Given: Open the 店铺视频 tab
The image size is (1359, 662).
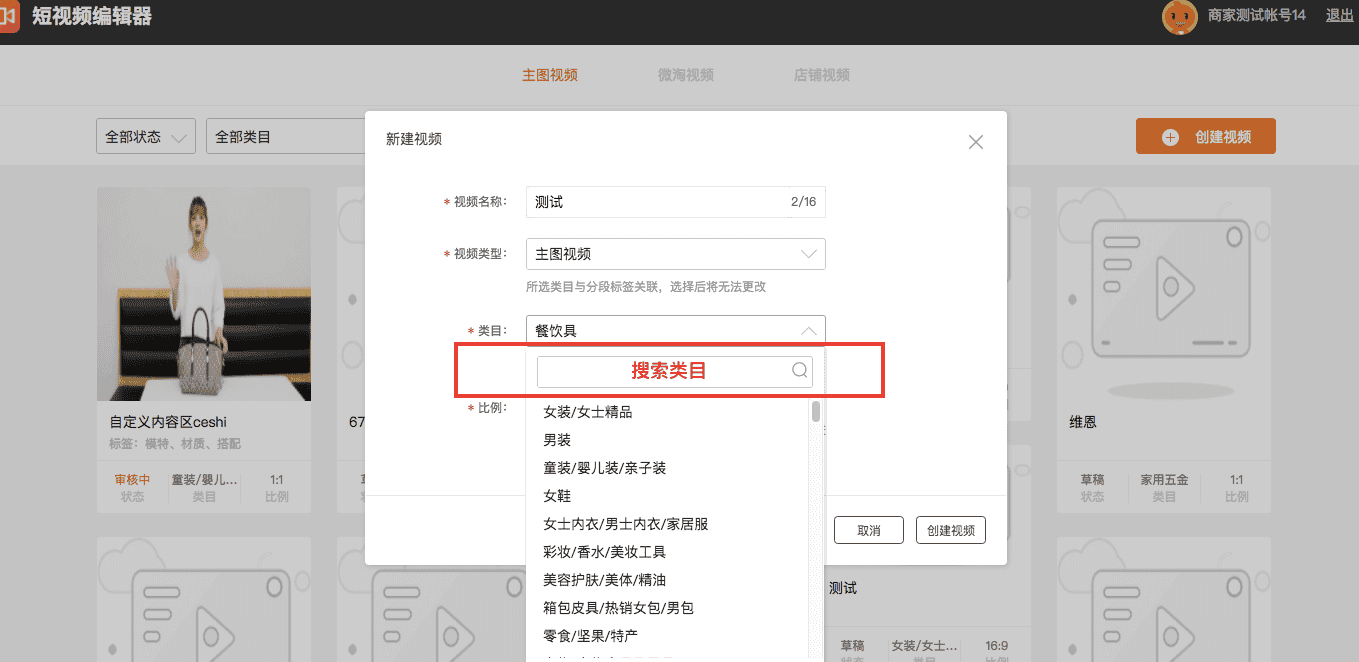Looking at the screenshot, I should [x=821, y=75].
